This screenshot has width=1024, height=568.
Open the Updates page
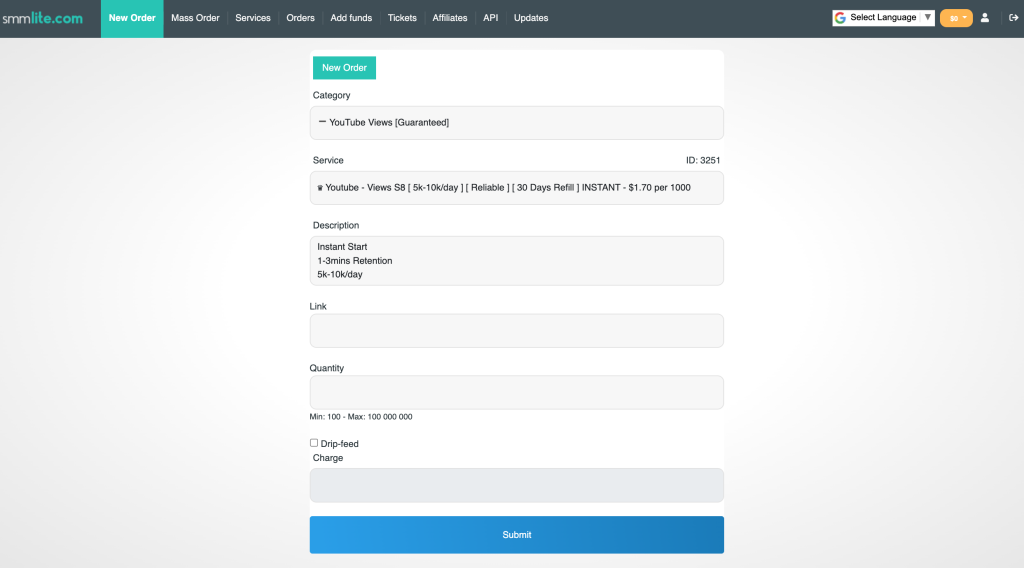531,18
